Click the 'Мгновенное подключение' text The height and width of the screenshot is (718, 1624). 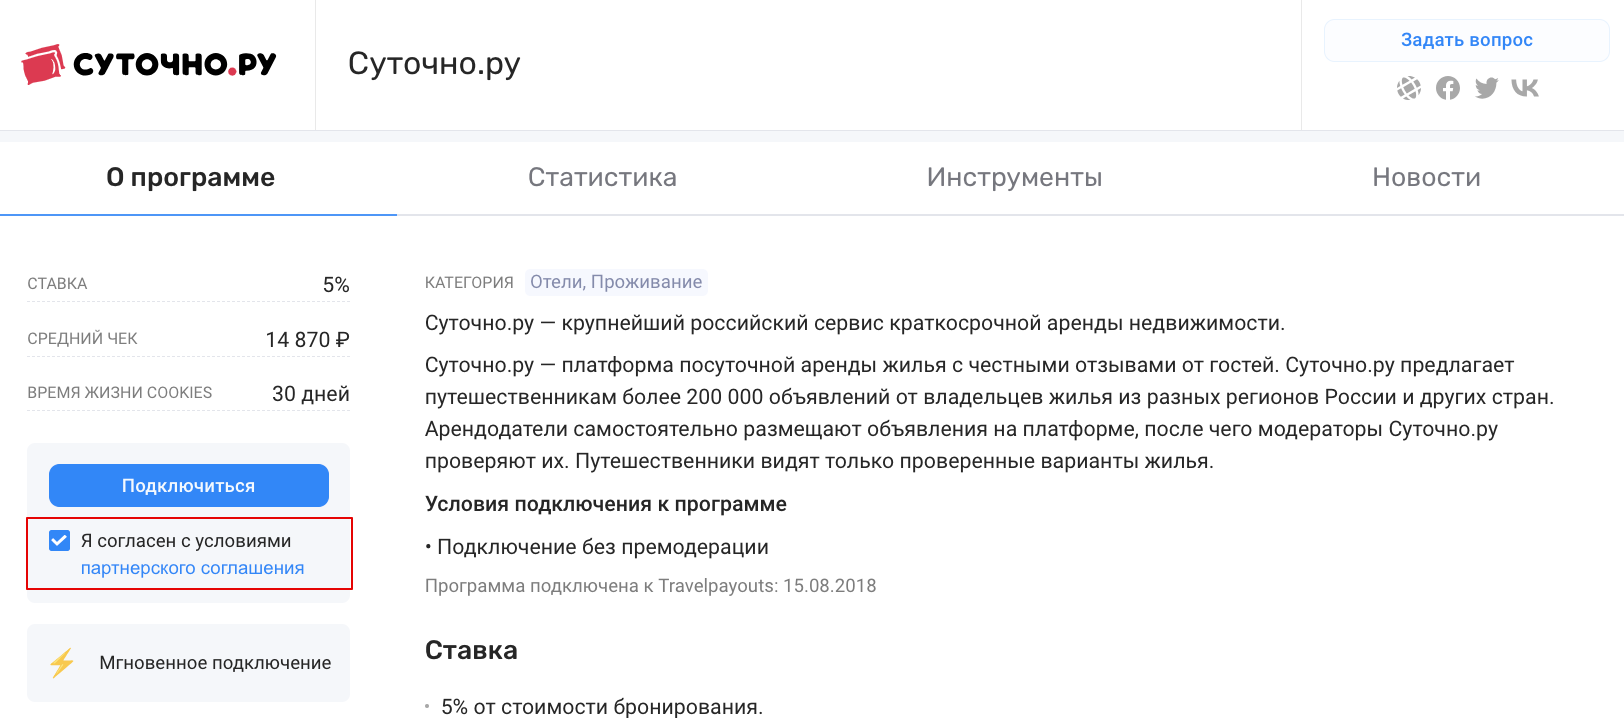(x=215, y=663)
